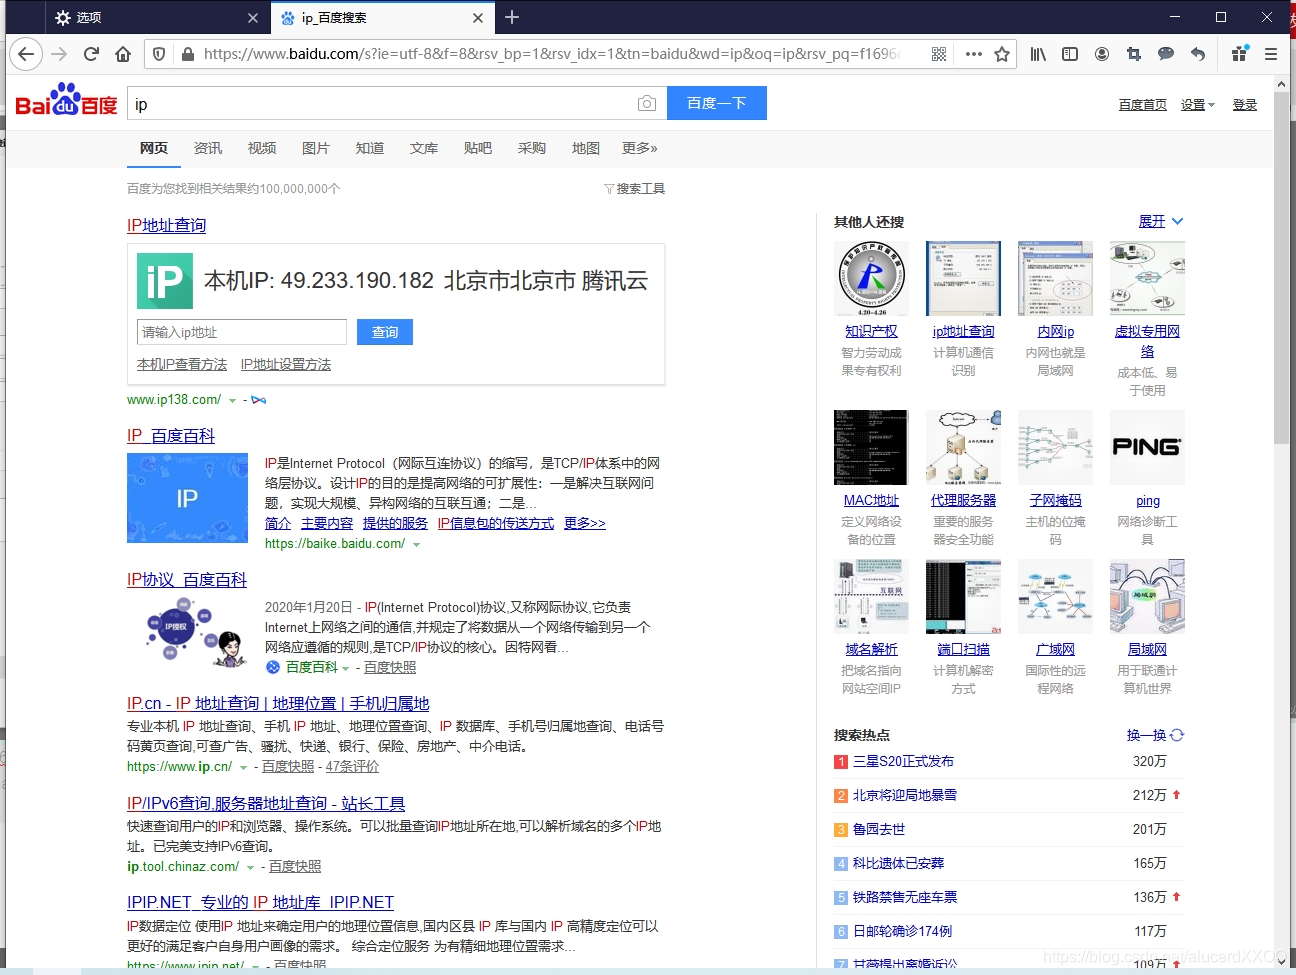1296x975 pixels.
Task: Select the 视频 search category
Action: tap(262, 148)
